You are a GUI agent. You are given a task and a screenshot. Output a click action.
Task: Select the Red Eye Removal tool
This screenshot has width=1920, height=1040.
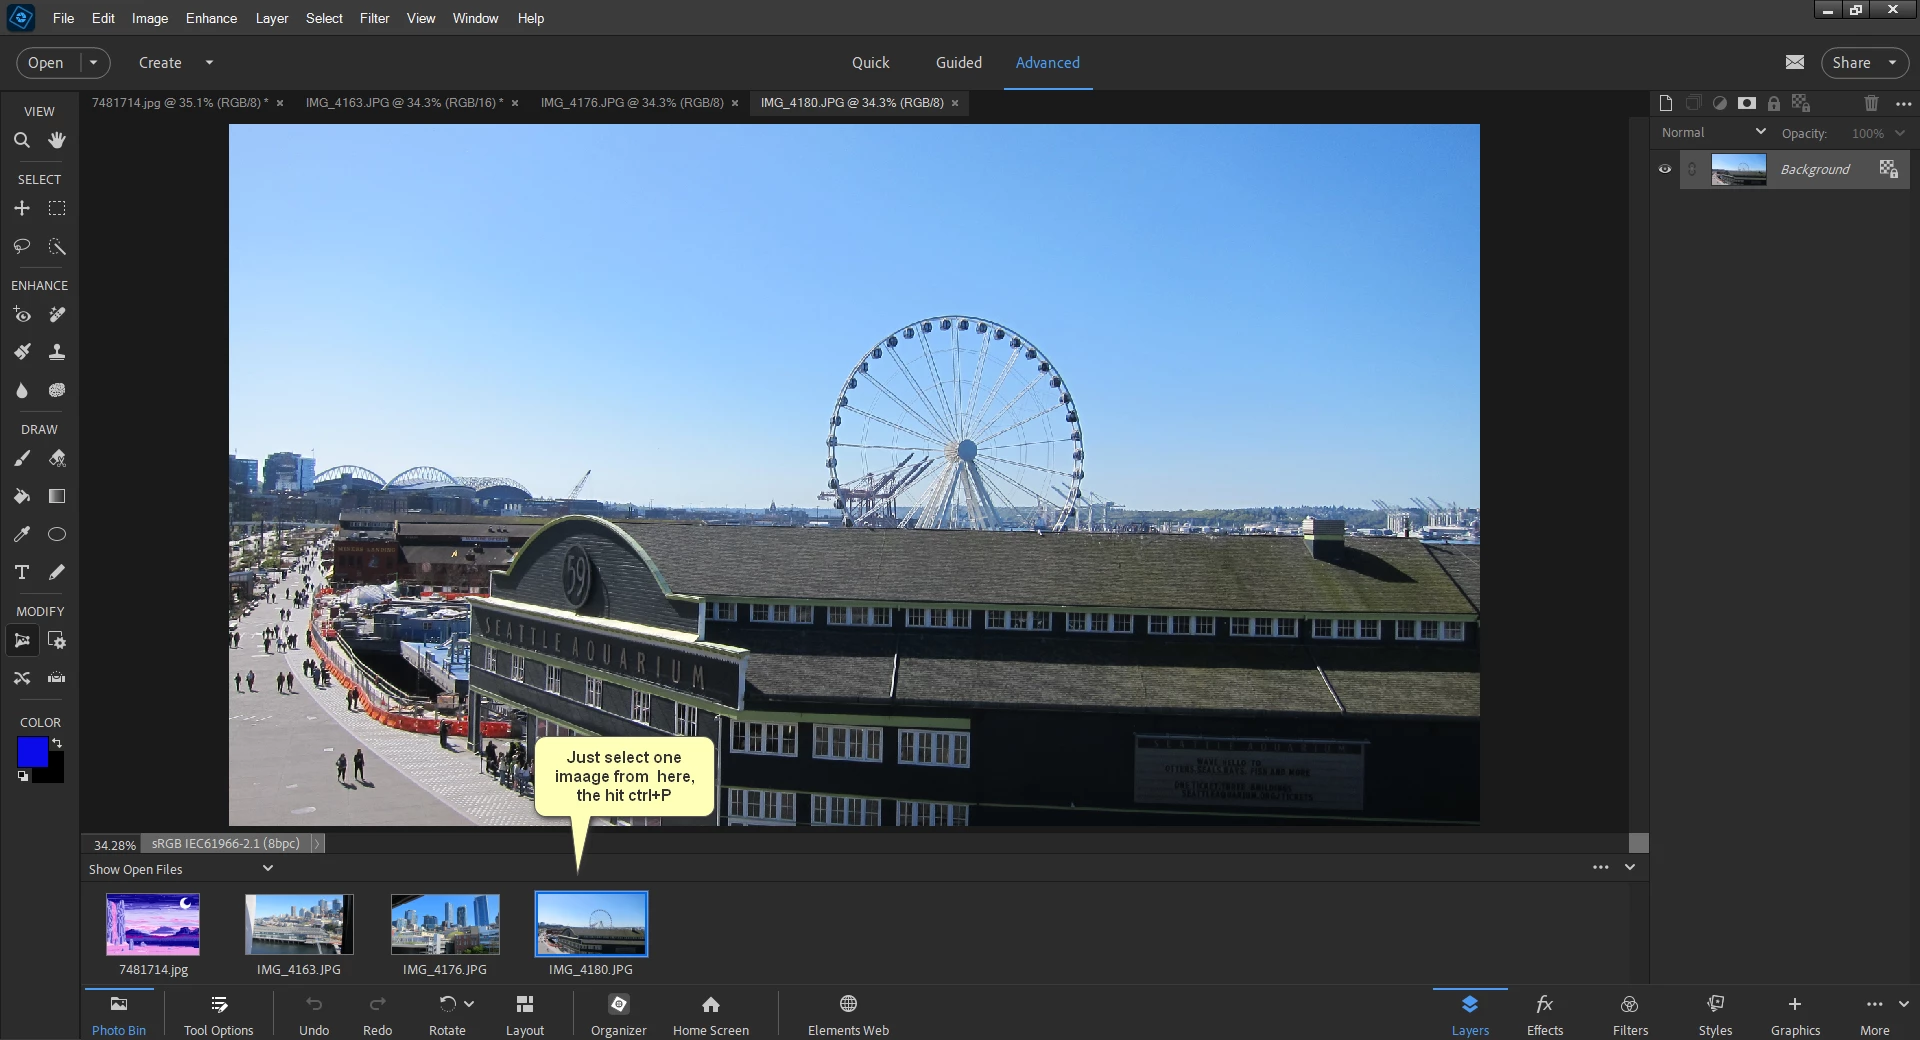click(21, 315)
